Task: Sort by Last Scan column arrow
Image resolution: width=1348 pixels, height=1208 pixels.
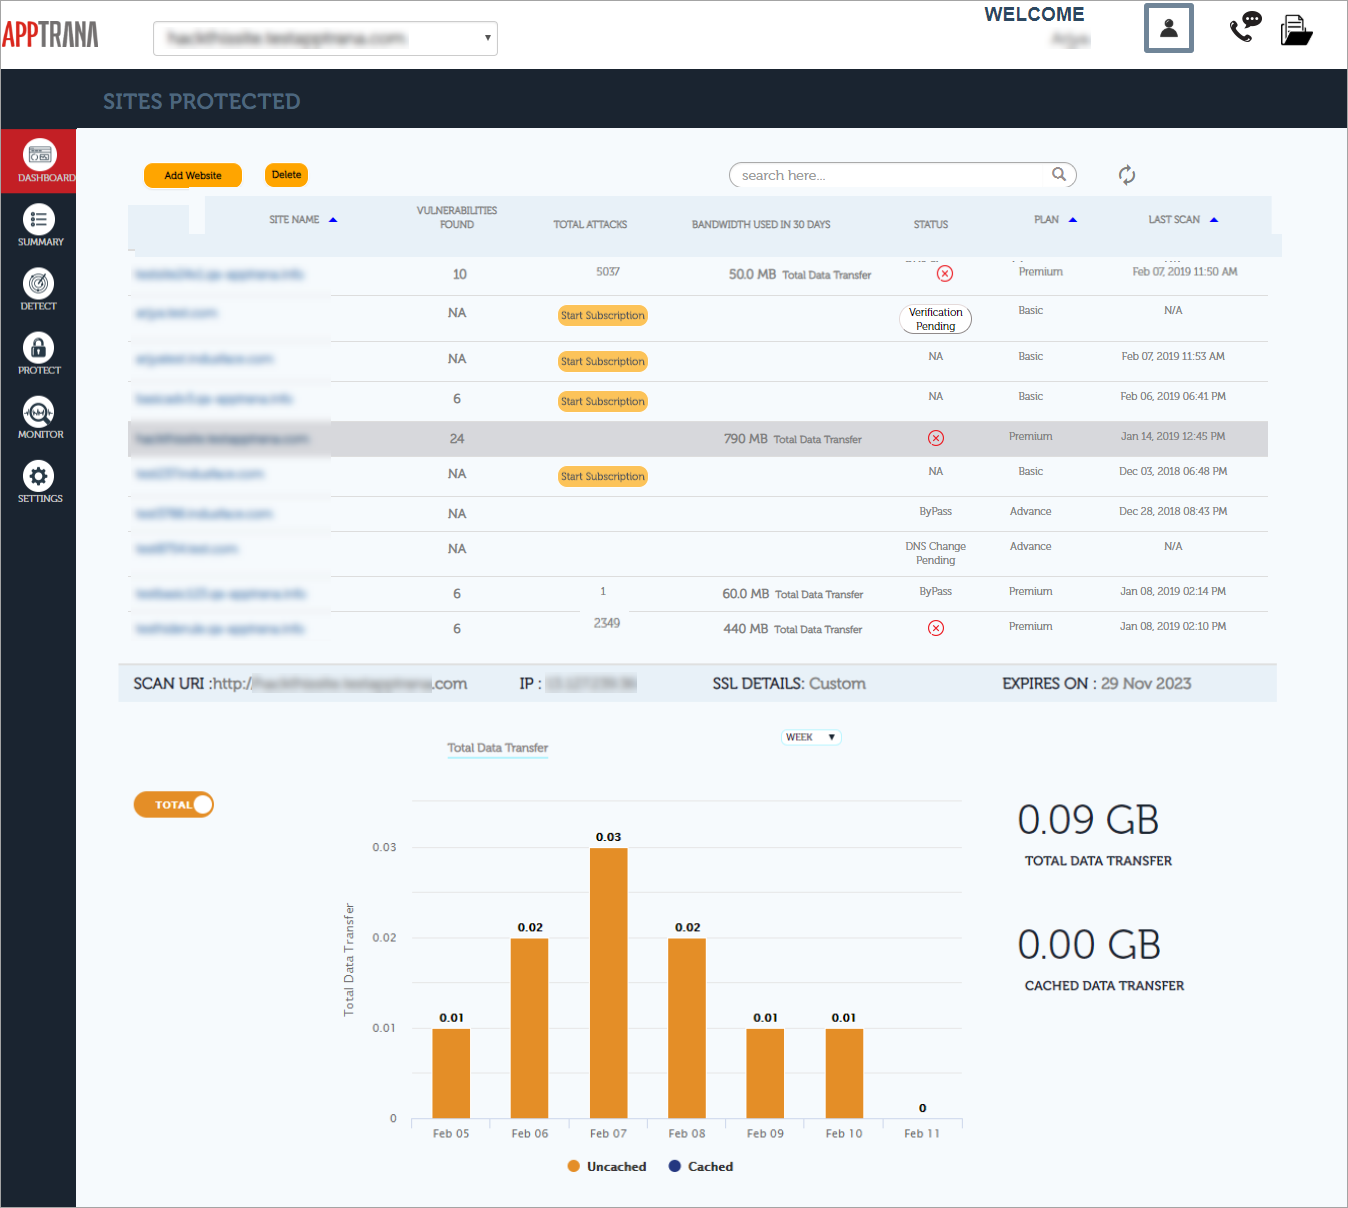Action: (x=1214, y=220)
